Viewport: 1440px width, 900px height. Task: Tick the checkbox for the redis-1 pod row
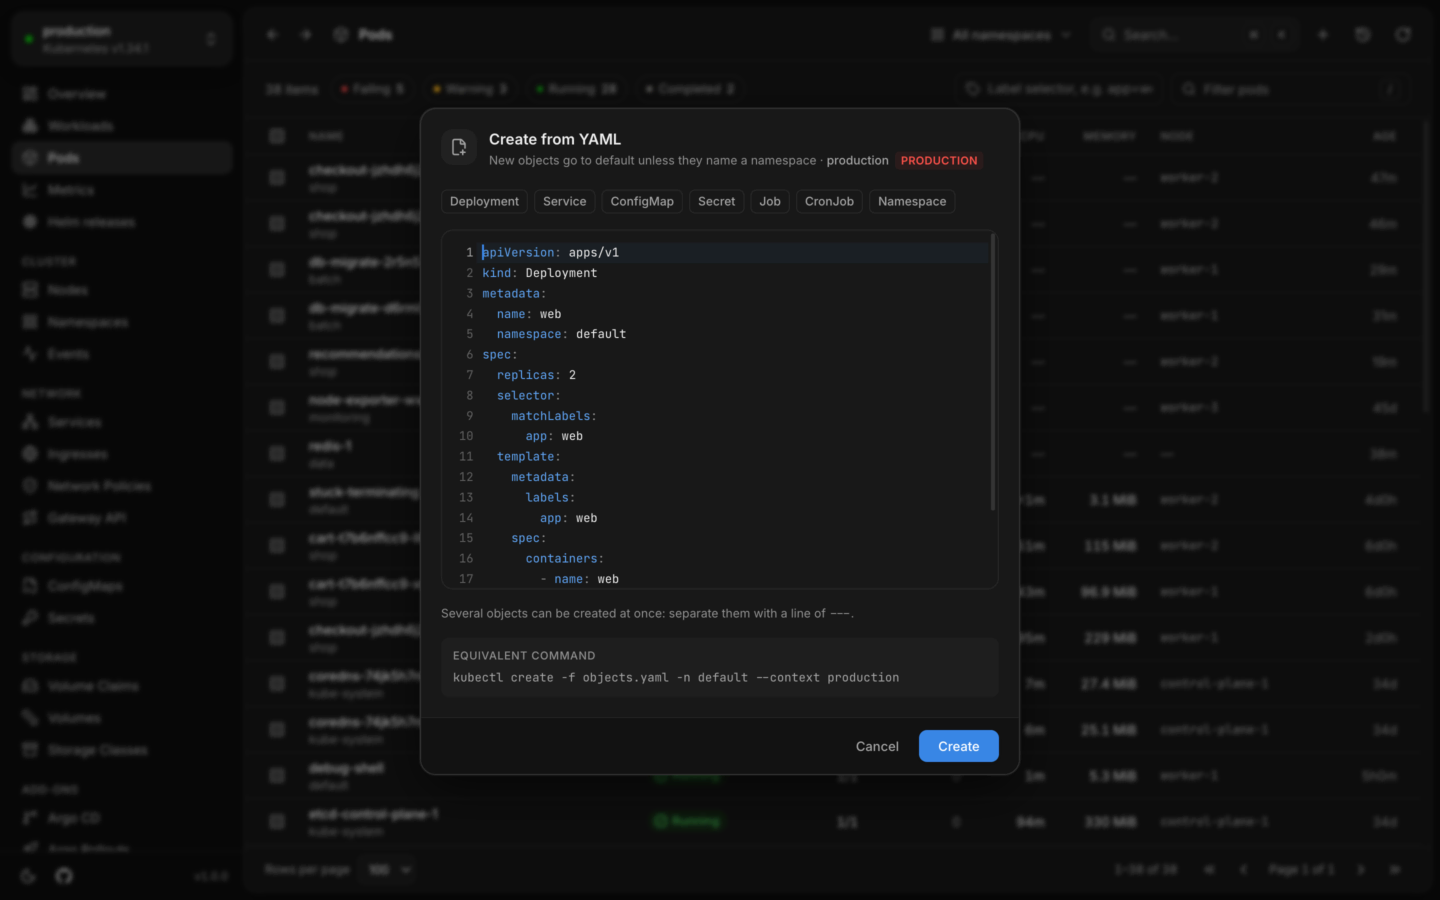277,453
